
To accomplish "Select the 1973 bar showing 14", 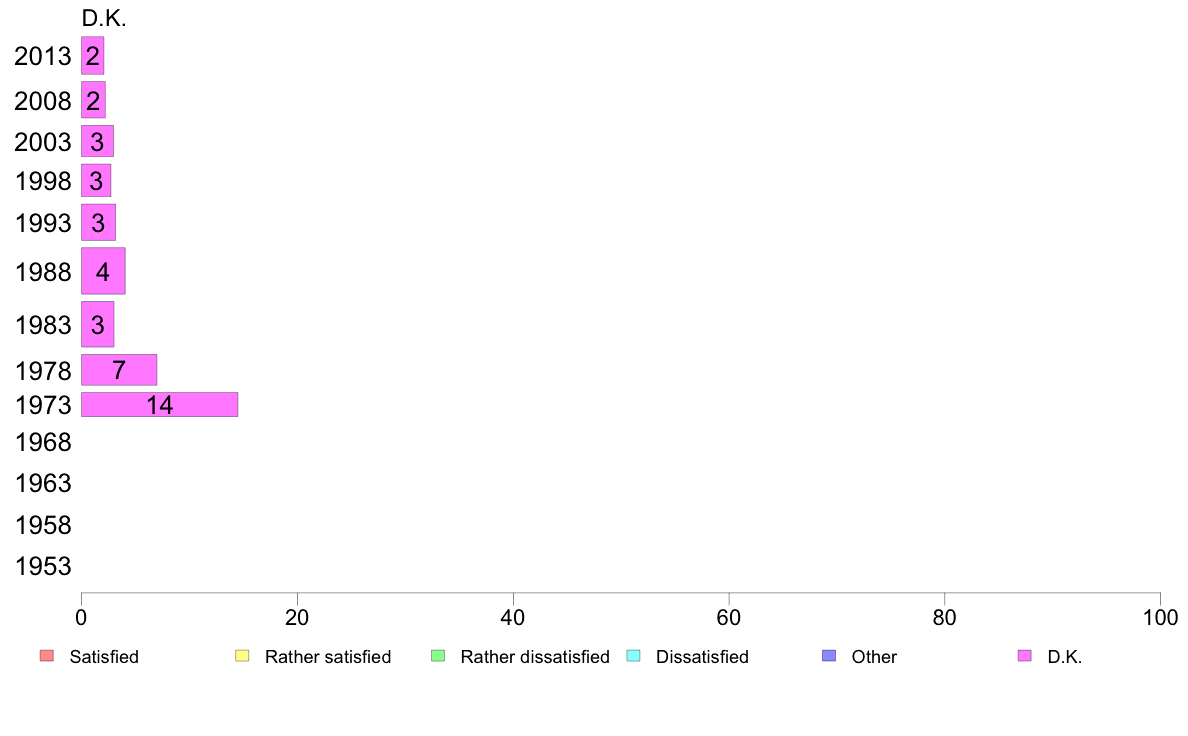I will (160, 405).
